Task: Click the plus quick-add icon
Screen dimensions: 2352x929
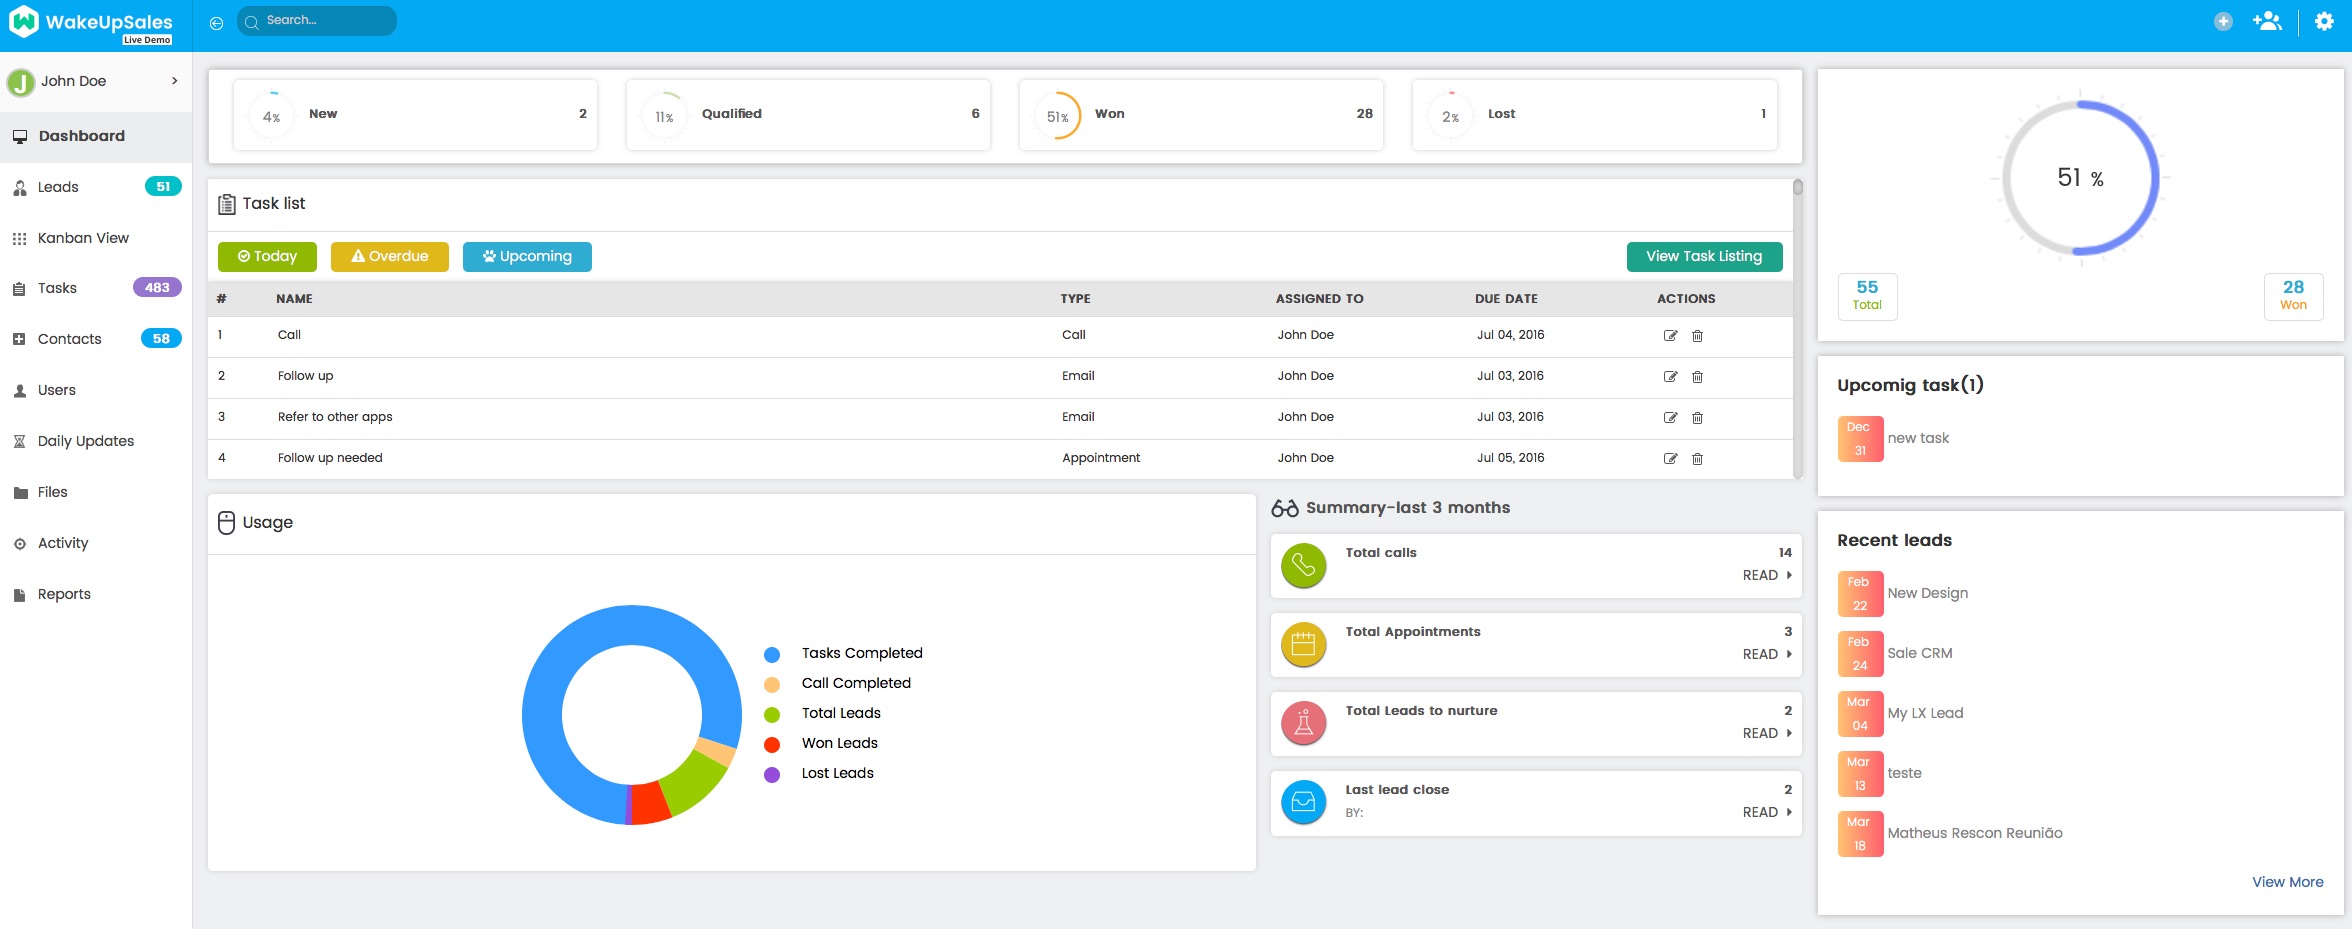Action: click(x=2223, y=22)
